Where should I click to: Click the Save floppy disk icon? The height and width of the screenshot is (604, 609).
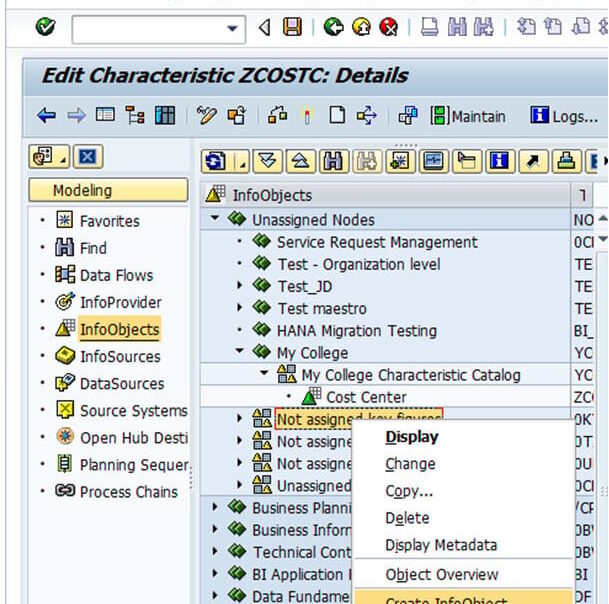point(292,28)
